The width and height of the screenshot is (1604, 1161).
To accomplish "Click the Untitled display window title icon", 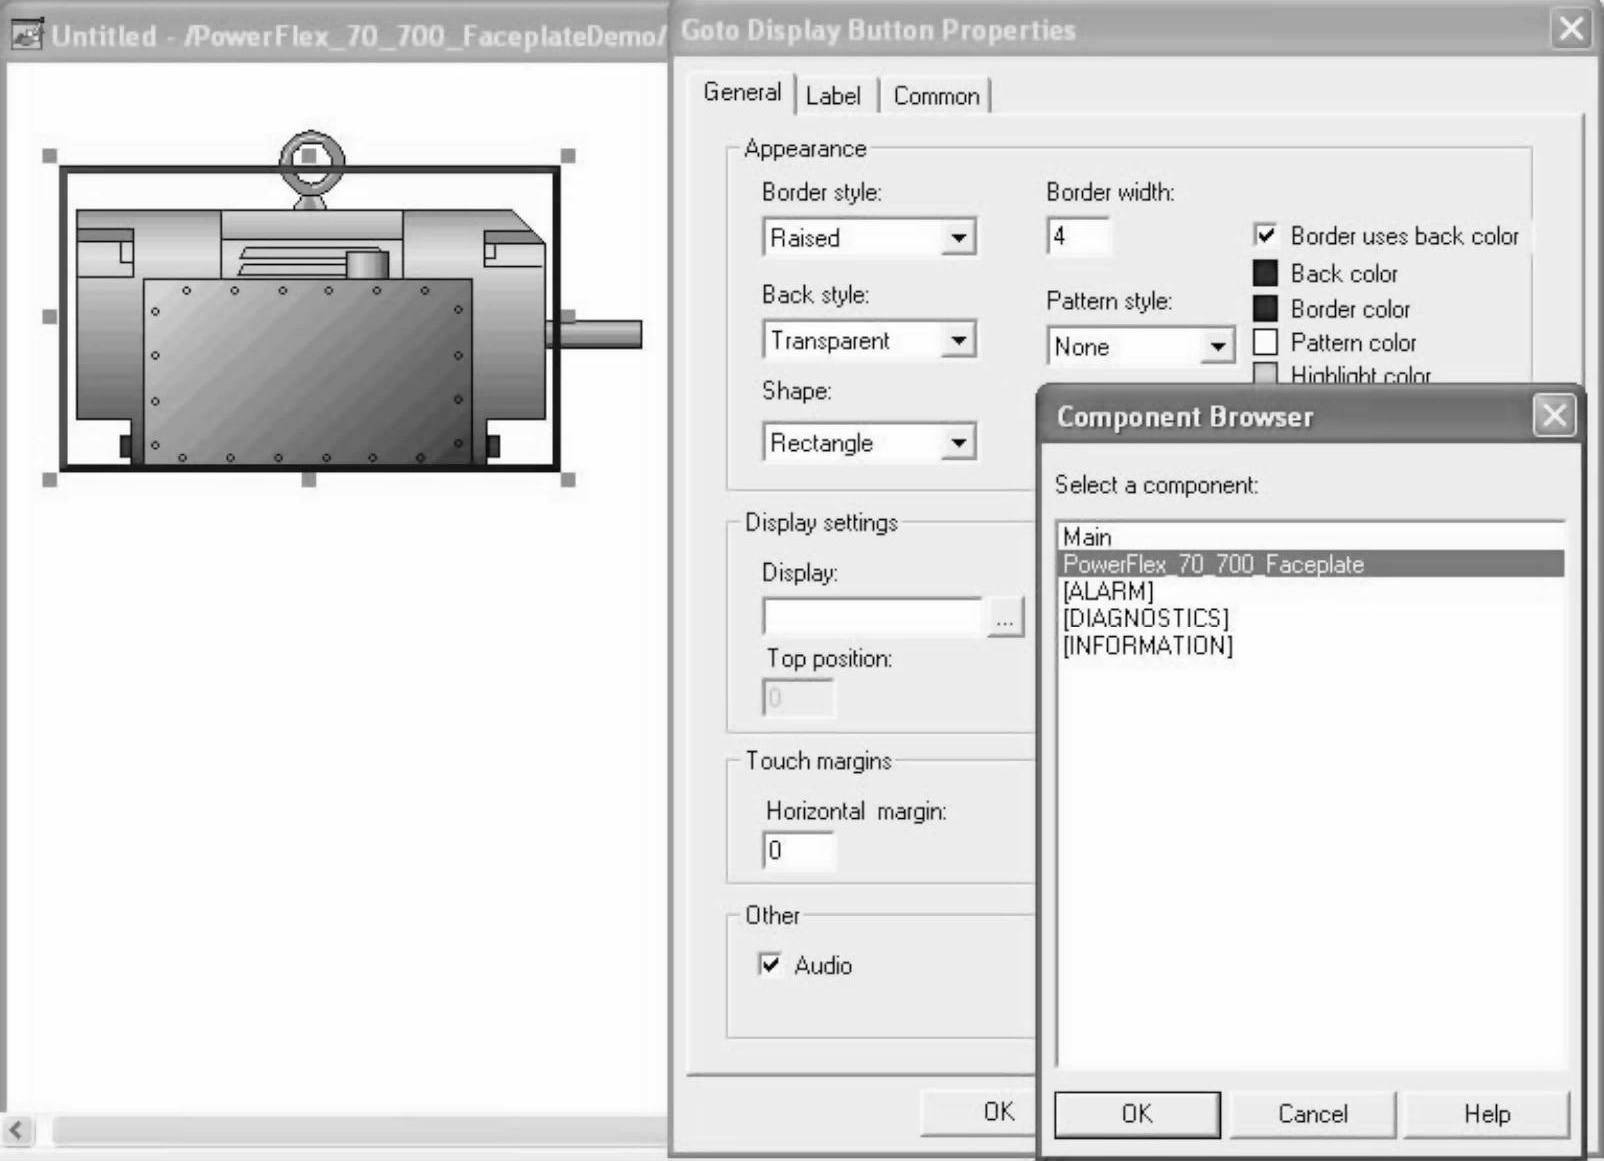I will [x=26, y=34].
